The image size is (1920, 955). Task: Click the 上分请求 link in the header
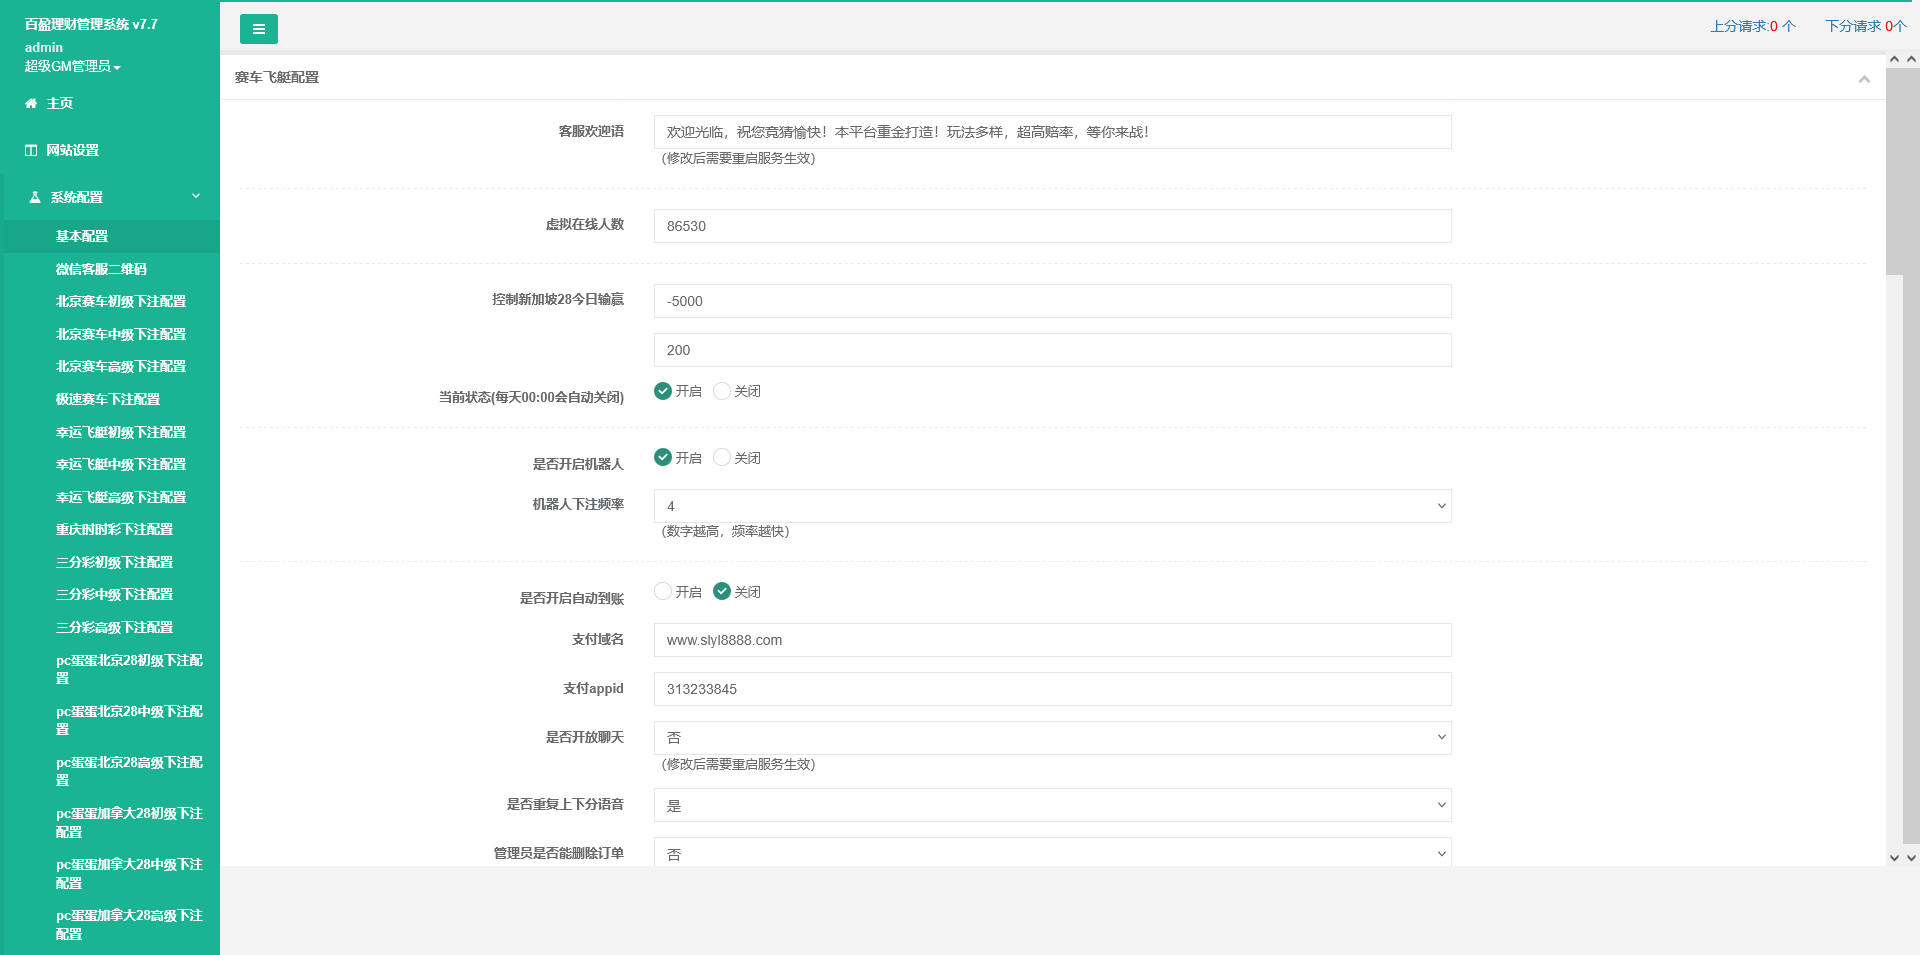coord(1752,26)
